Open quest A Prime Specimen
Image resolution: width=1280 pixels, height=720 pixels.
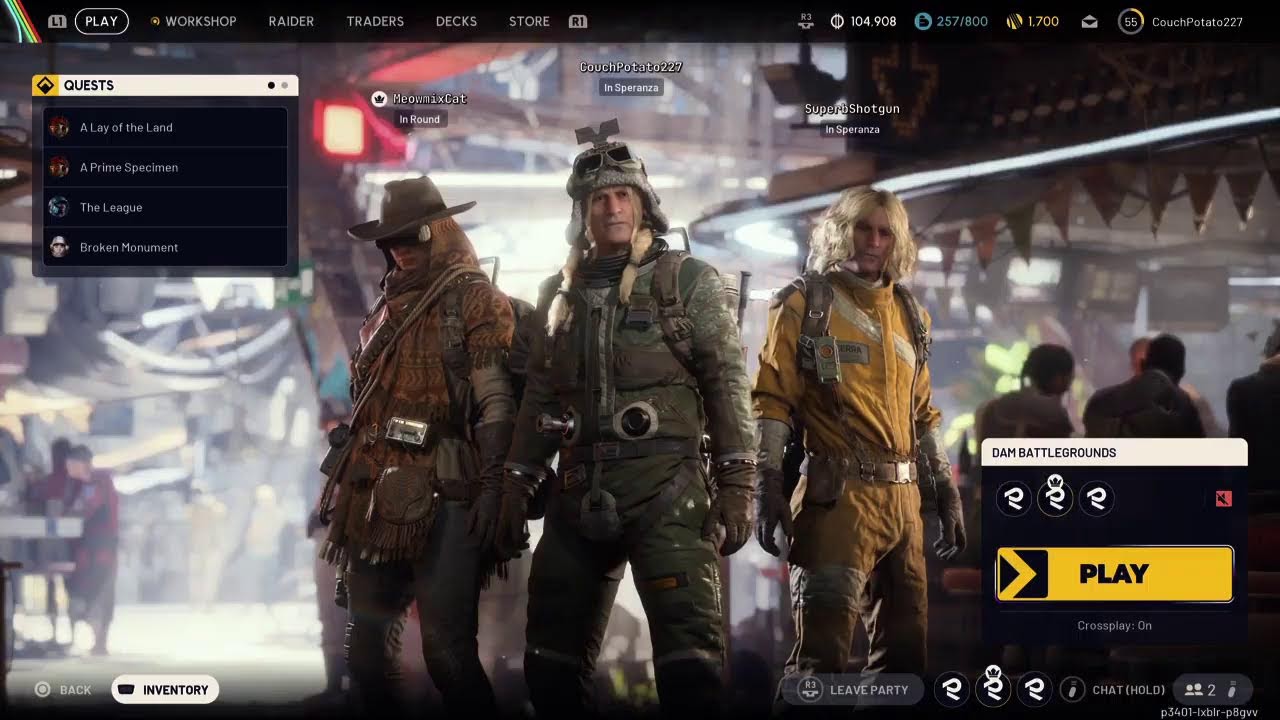tap(166, 167)
